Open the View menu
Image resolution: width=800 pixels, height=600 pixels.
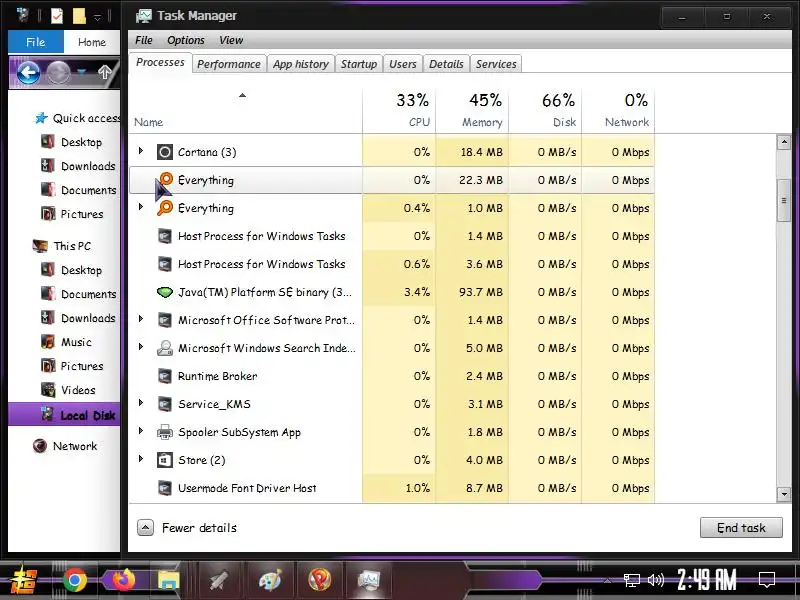(231, 40)
